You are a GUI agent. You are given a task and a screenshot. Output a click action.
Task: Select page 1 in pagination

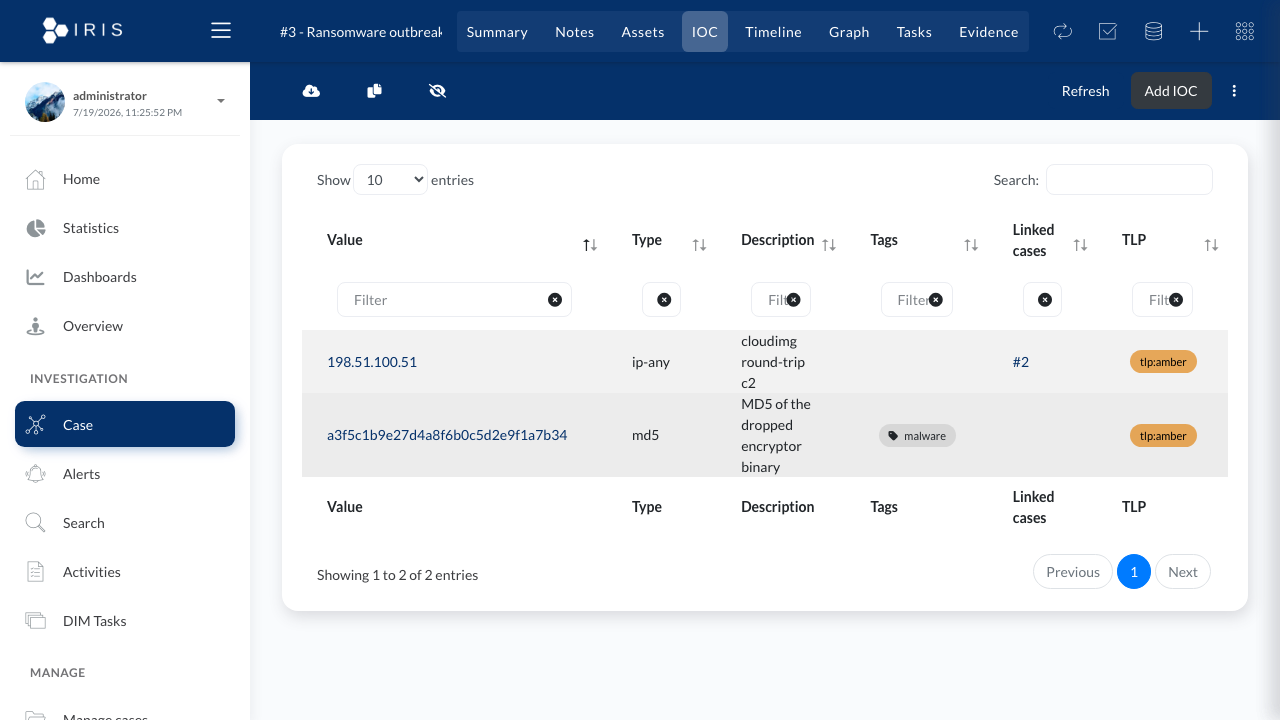coord(1134,572)
